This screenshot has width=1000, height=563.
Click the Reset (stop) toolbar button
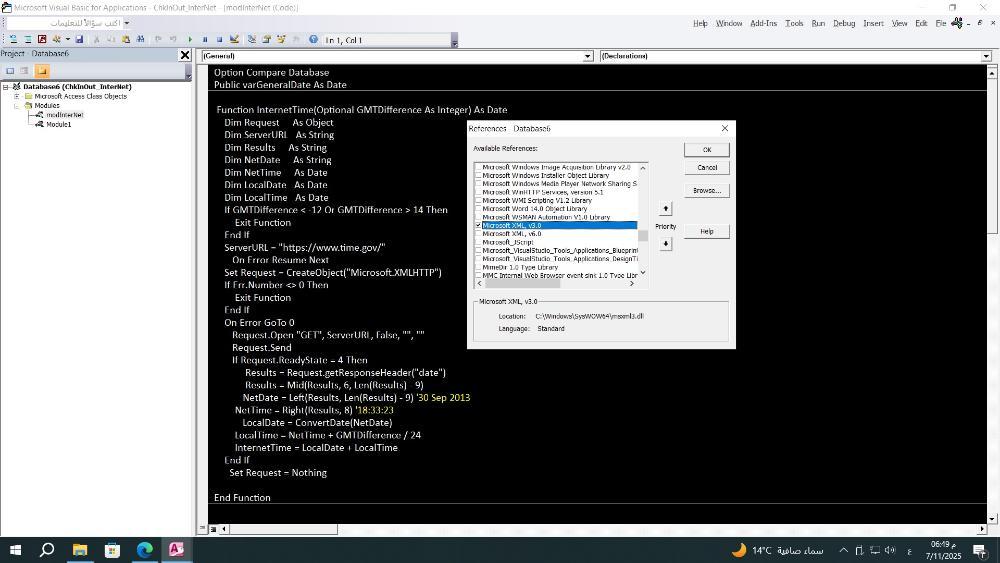tap(218, 40)
